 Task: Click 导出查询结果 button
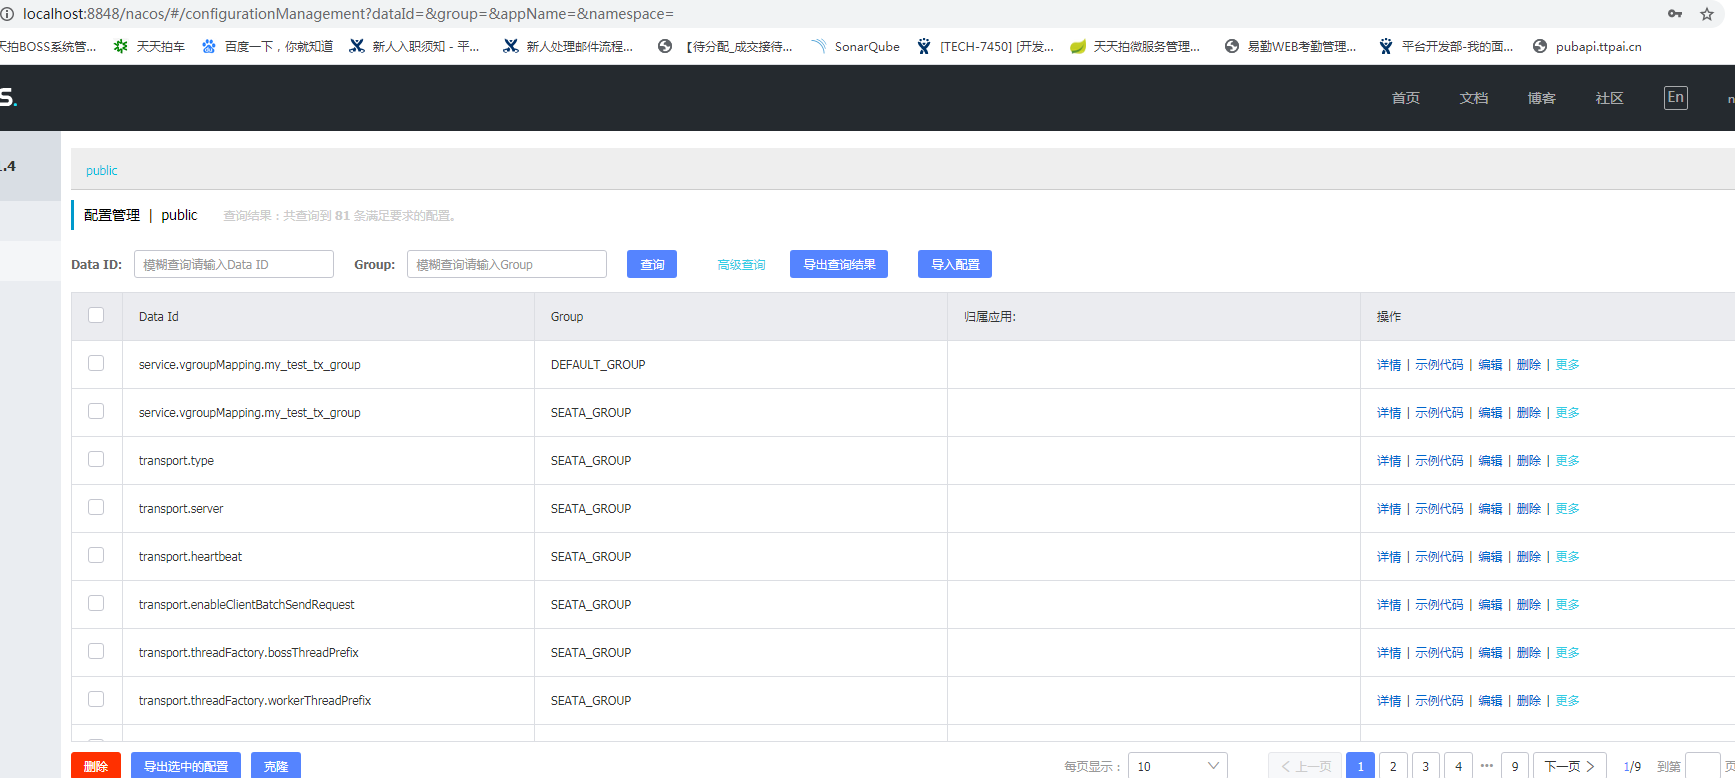click(839, 264)
